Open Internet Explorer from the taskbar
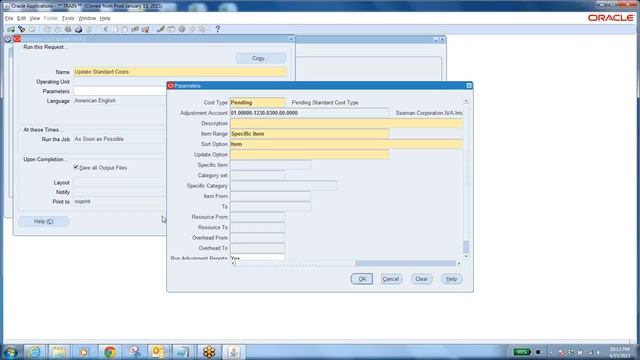640x360 pixels. coord(34,351)
